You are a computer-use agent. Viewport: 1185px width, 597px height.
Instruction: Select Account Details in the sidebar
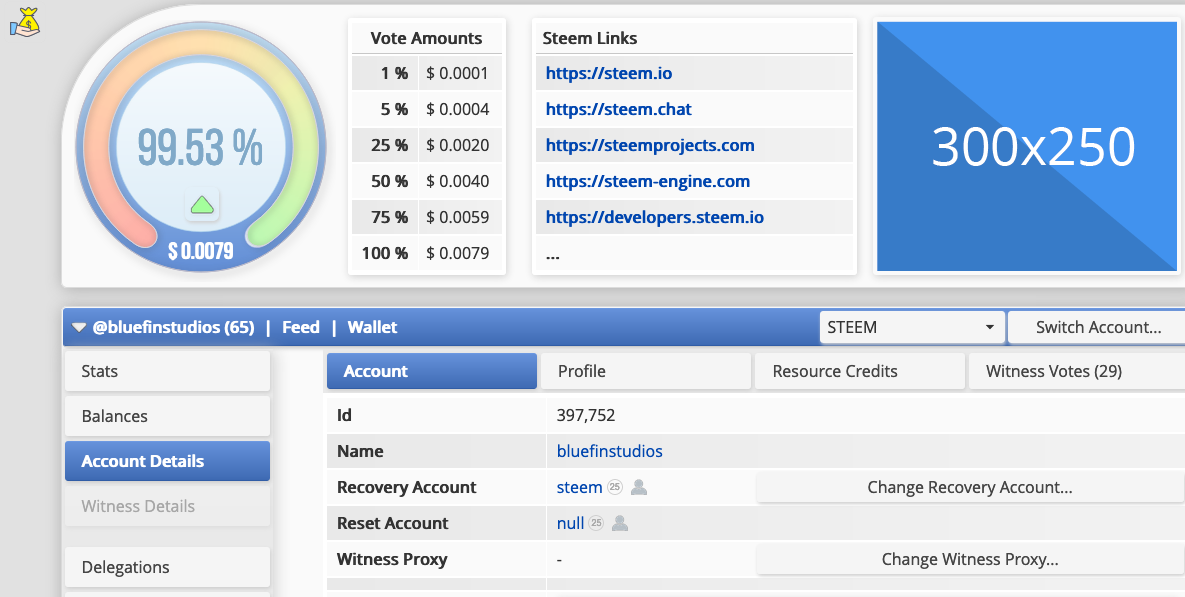[x=167, y=461]
